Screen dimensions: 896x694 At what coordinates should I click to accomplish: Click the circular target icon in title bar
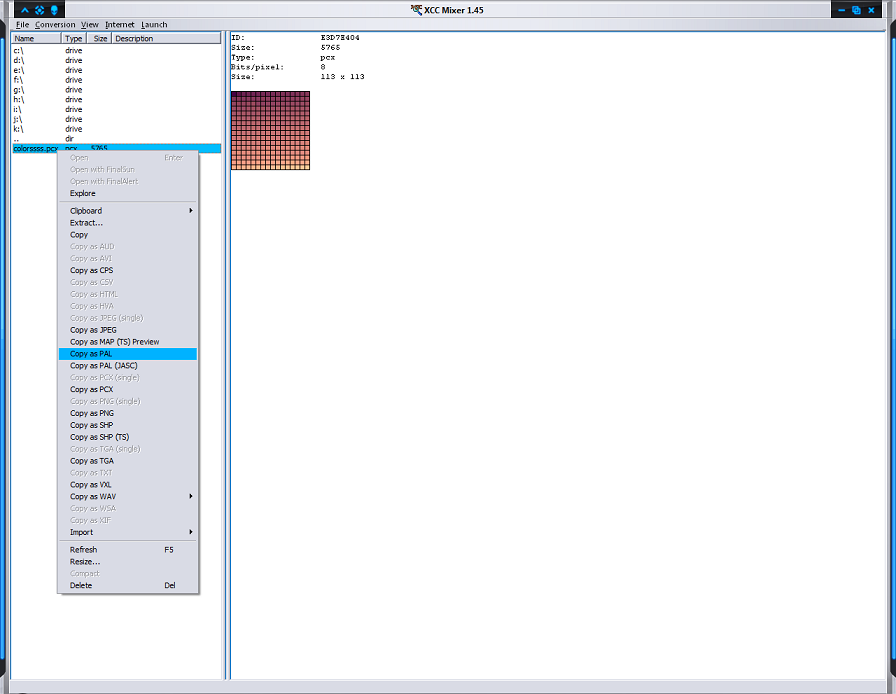(39, 10)
